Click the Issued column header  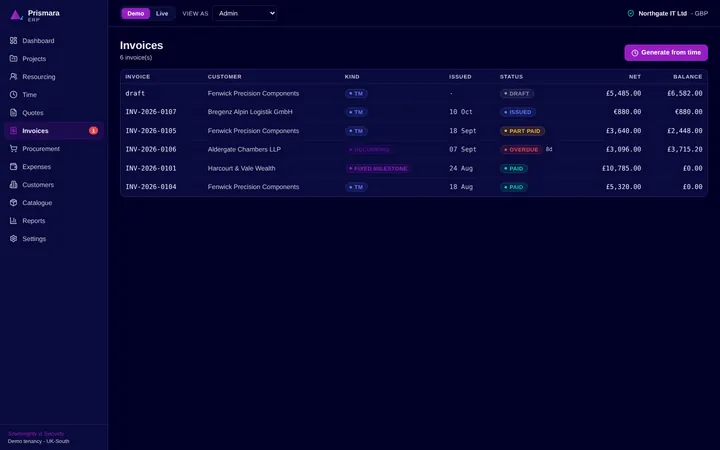coord(460,77)
